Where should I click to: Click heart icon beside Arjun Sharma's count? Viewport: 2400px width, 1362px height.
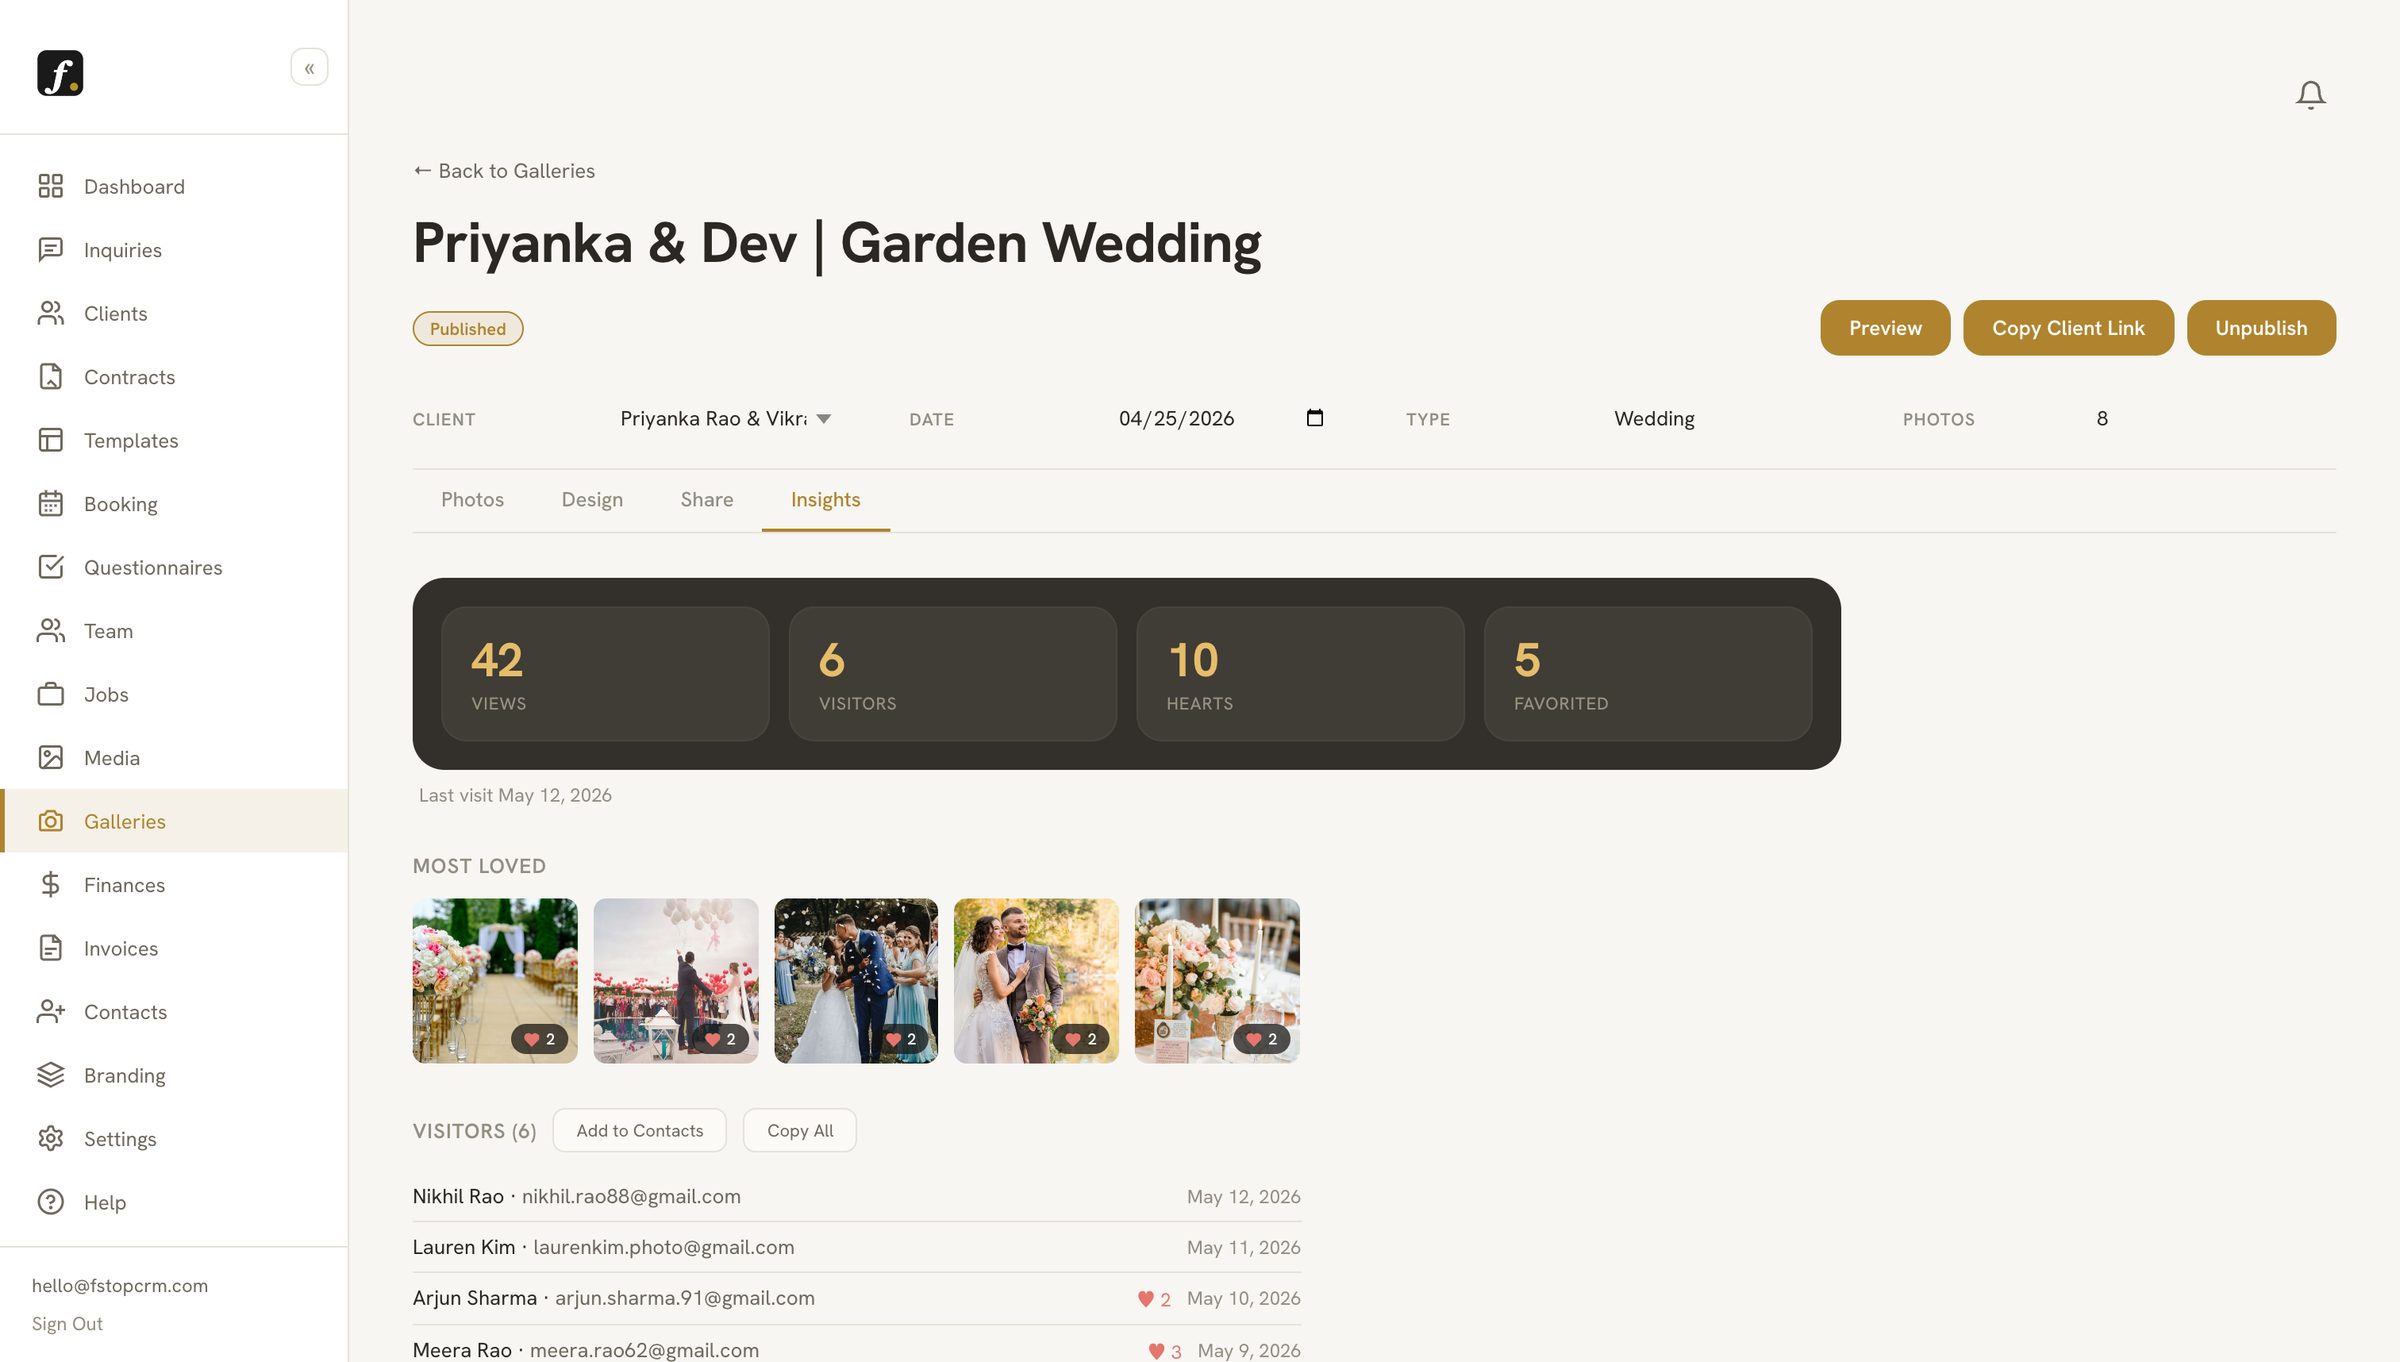pyautogui.click(x=1146, y=1299)
